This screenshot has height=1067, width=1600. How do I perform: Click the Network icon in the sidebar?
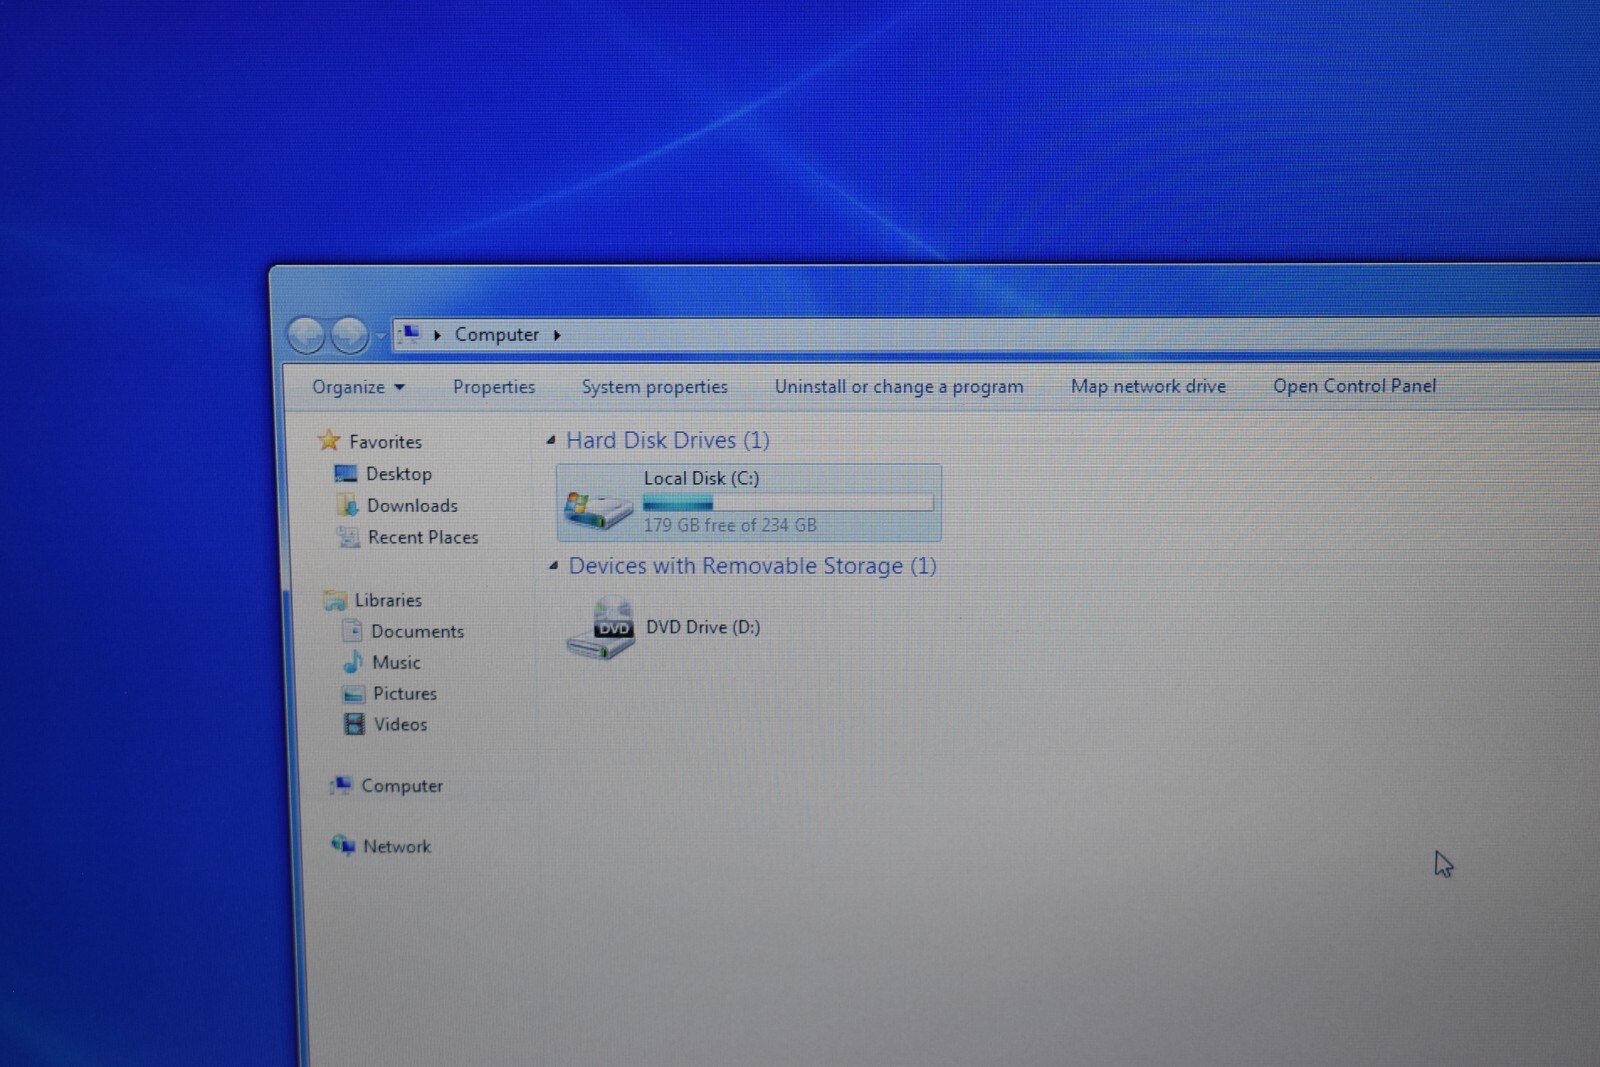pos(343,846)
